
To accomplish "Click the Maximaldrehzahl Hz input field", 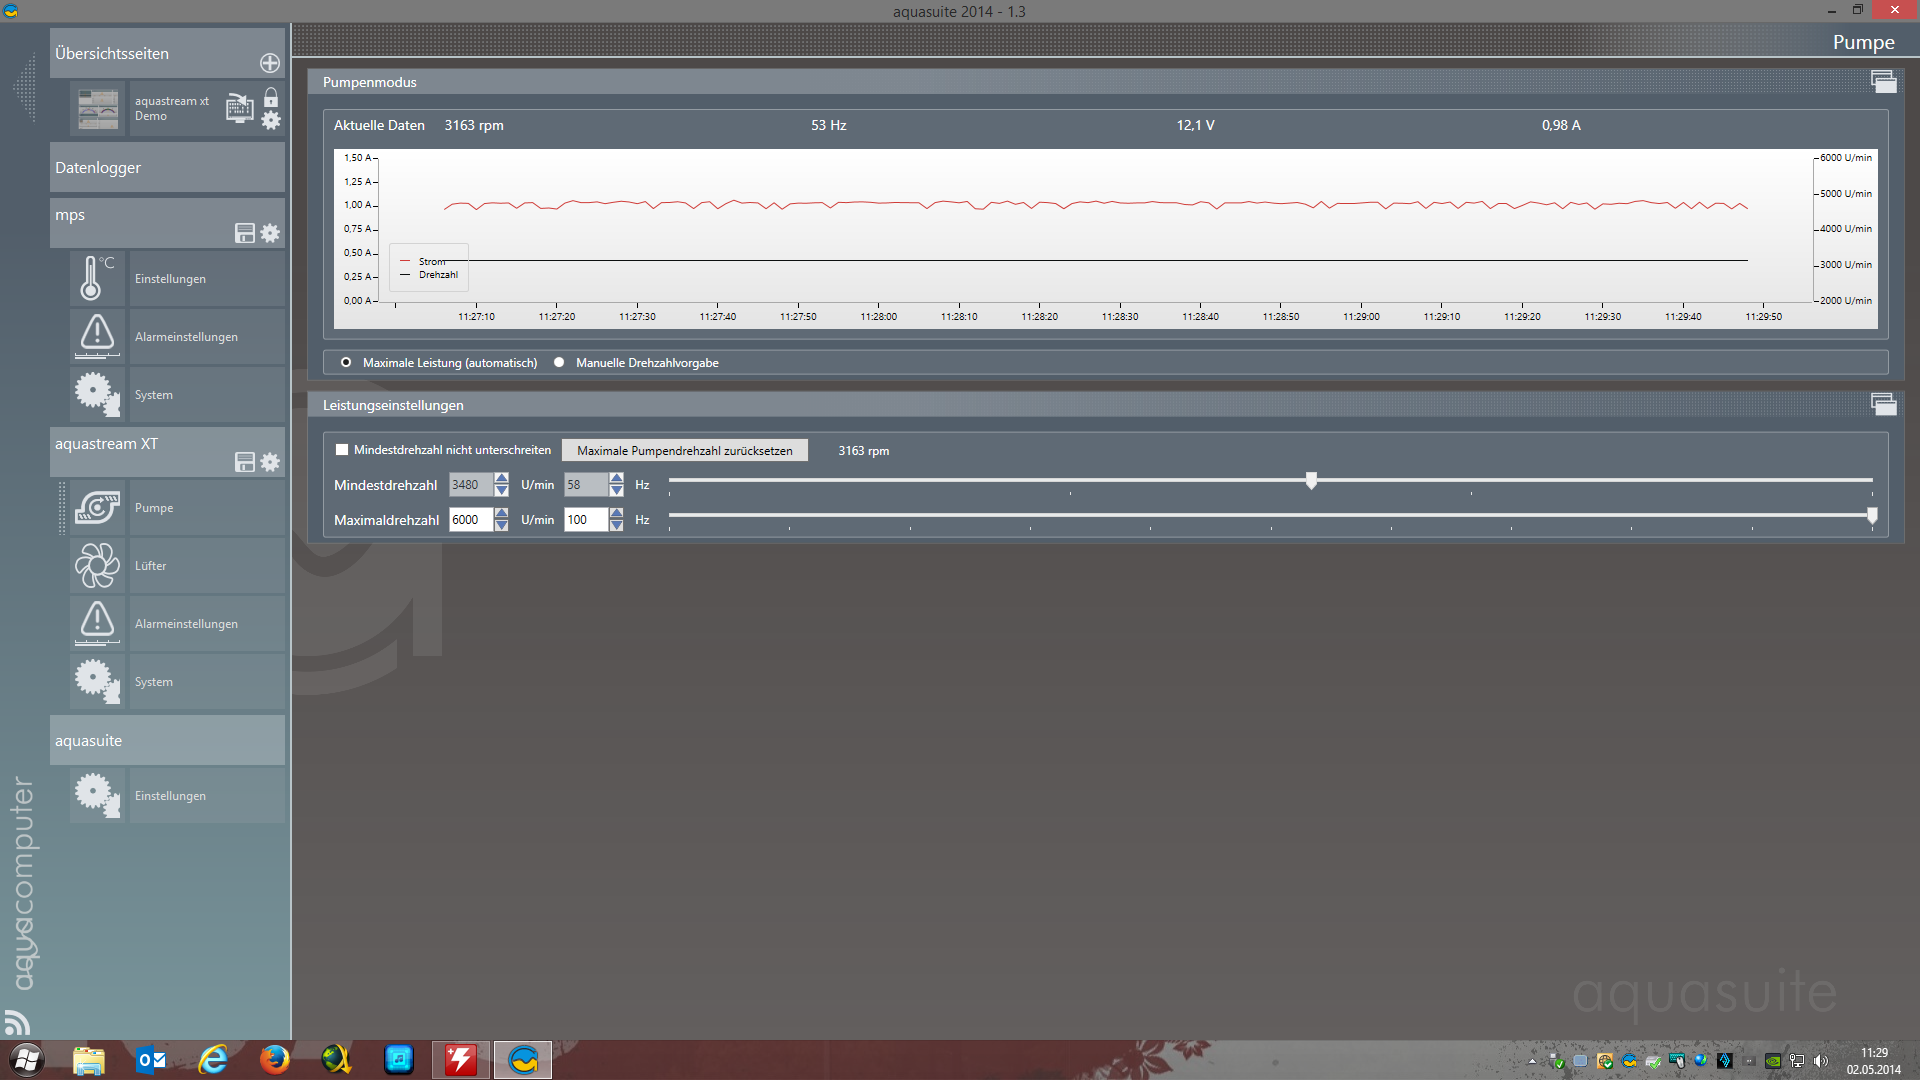I will (x=586, y=520).
